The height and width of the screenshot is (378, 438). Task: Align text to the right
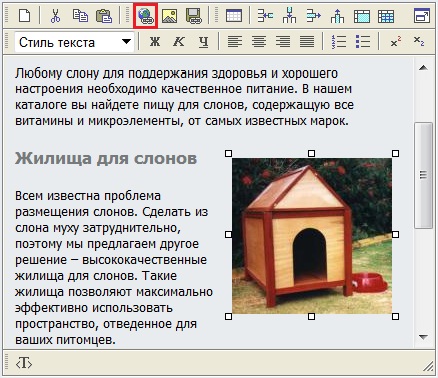click(283, 42)
